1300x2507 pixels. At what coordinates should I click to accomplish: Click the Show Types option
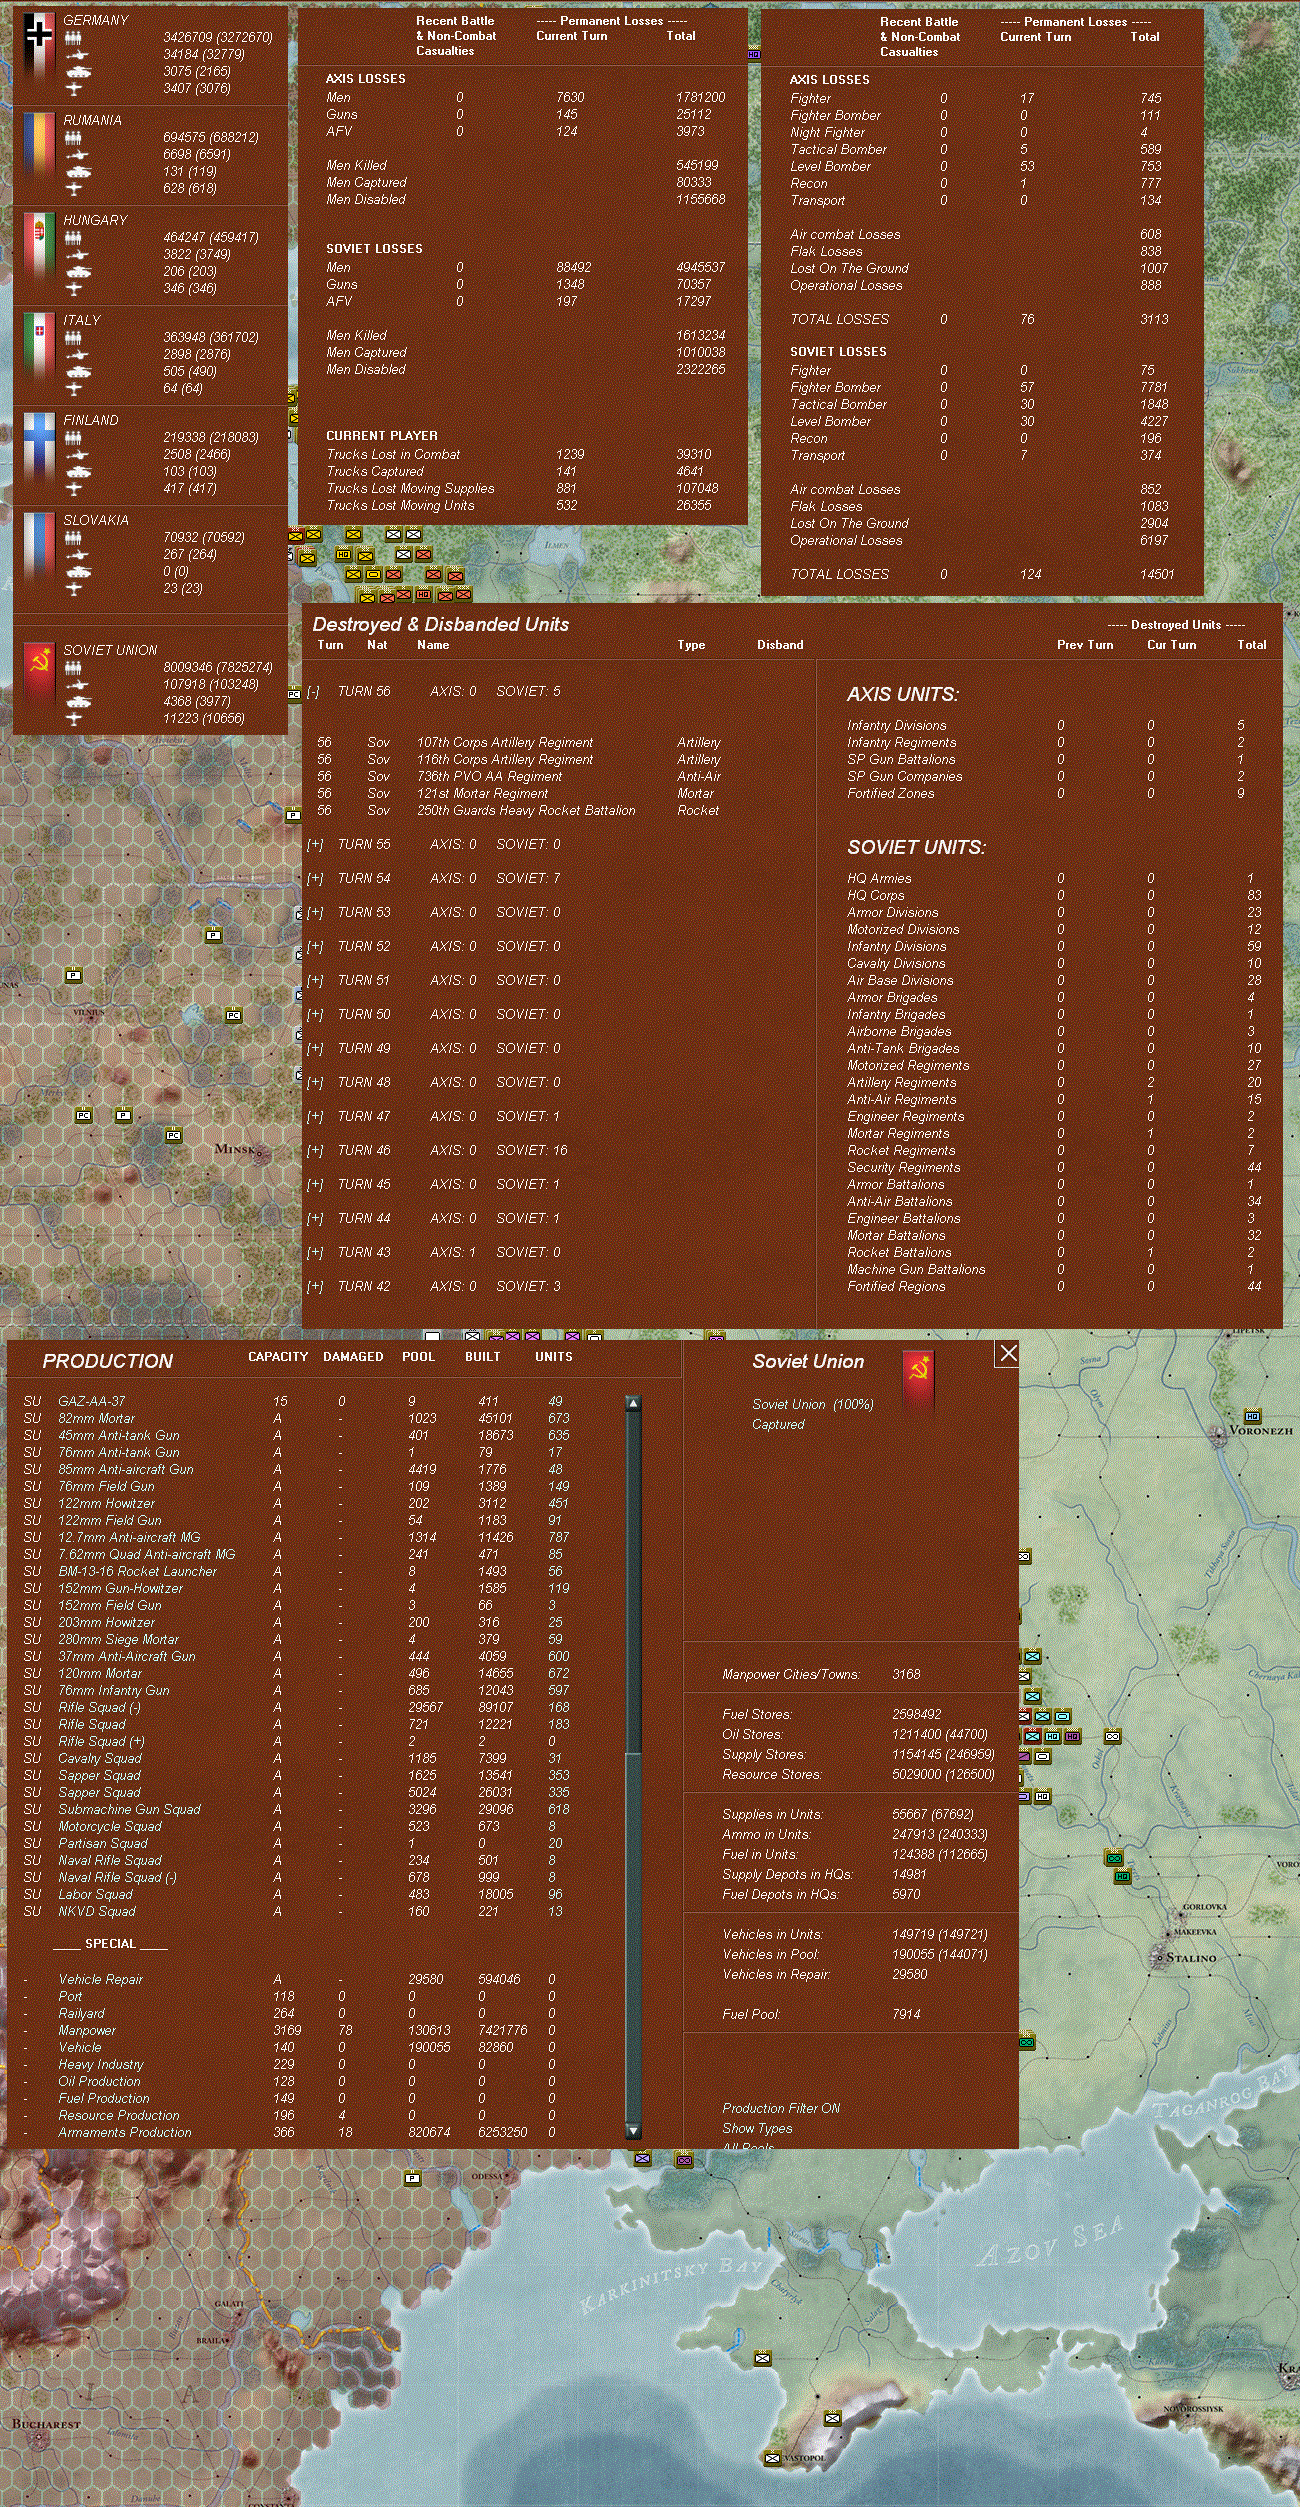(x=757, y=2128)
